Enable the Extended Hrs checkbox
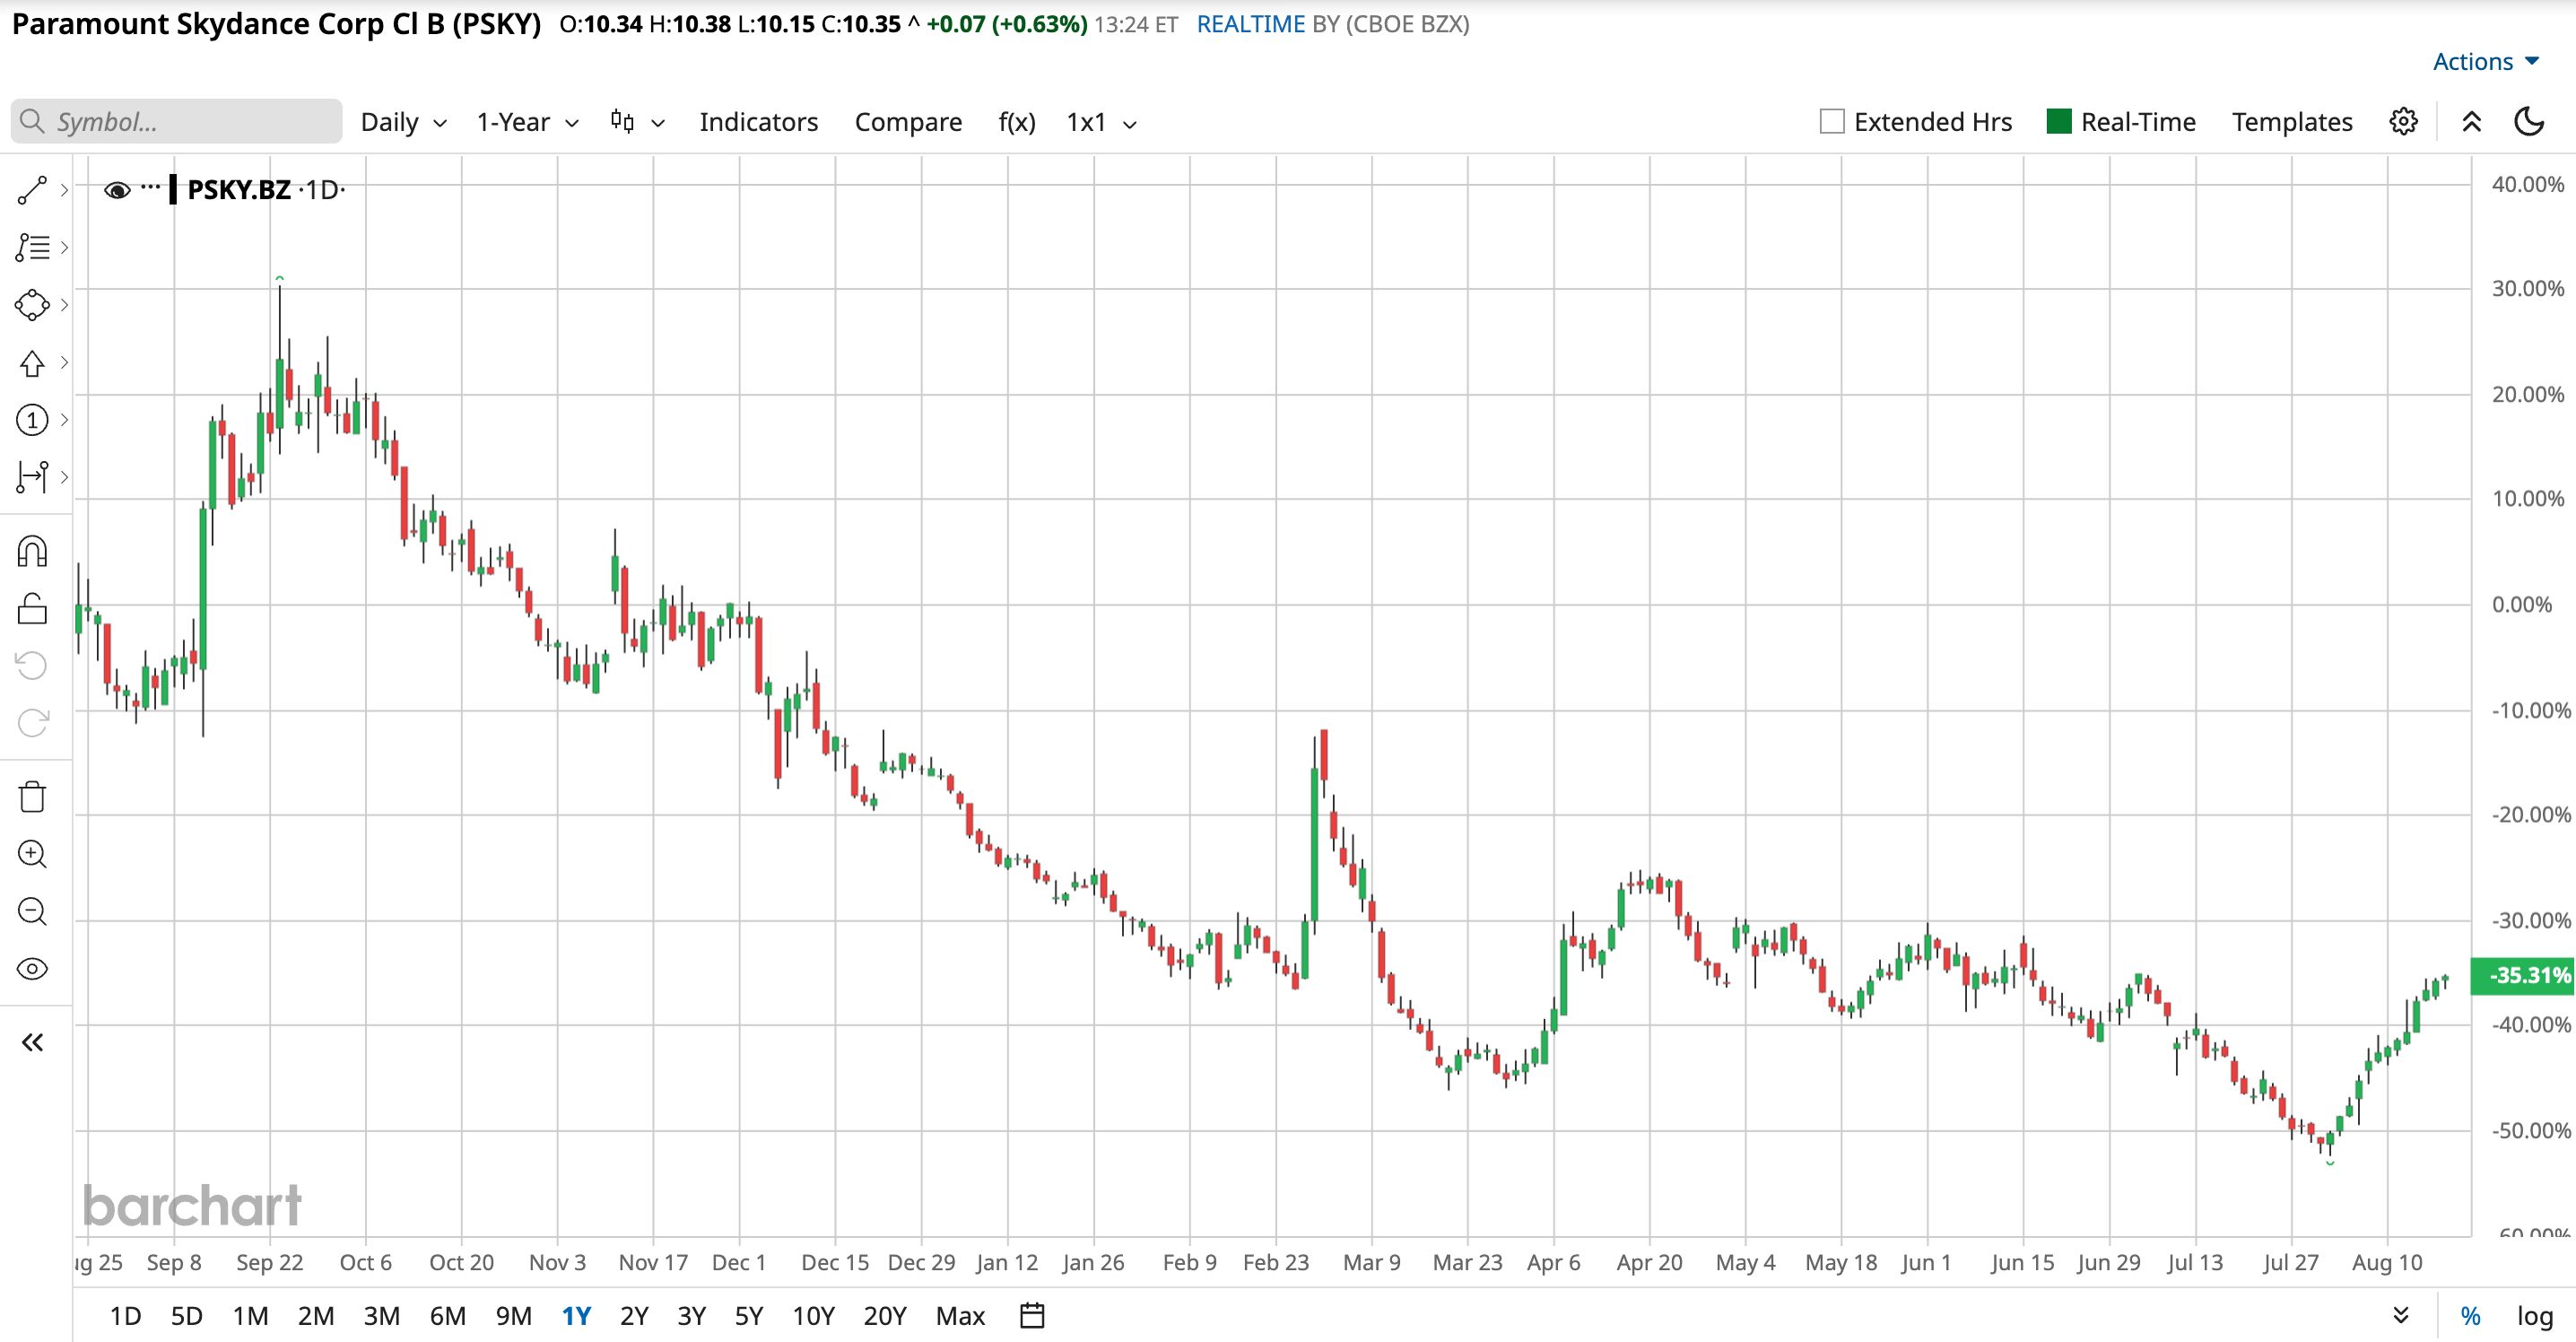Viewport: 2576px width, 1342px height. [x=1832, y=122]
